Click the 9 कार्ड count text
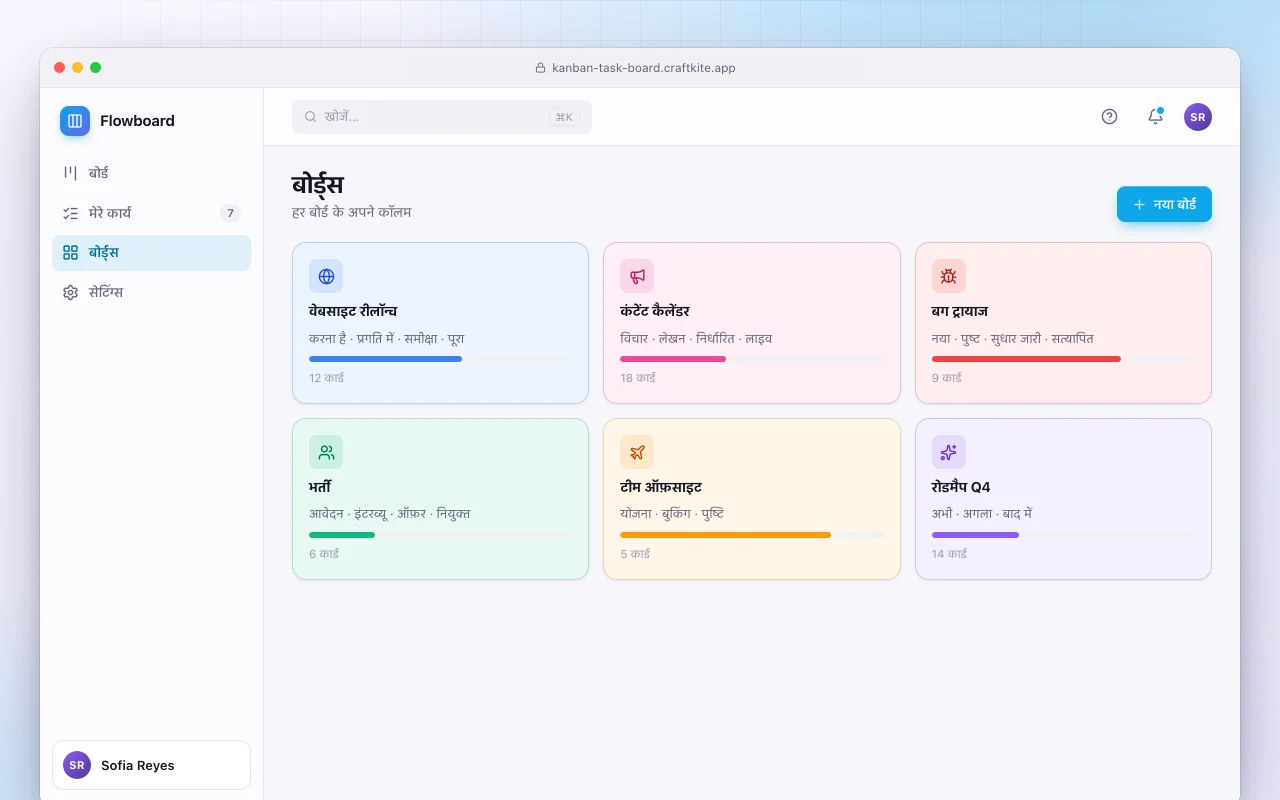The width and height of the screenshot is (1280, 800). click(x=947, y=378)
